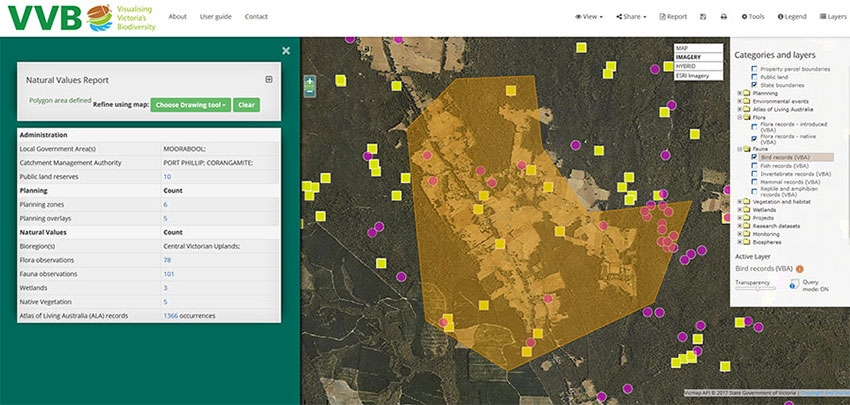Expand the Planning folder
Viewport: 850px width, 405px height.
click(x=739, y=93)
